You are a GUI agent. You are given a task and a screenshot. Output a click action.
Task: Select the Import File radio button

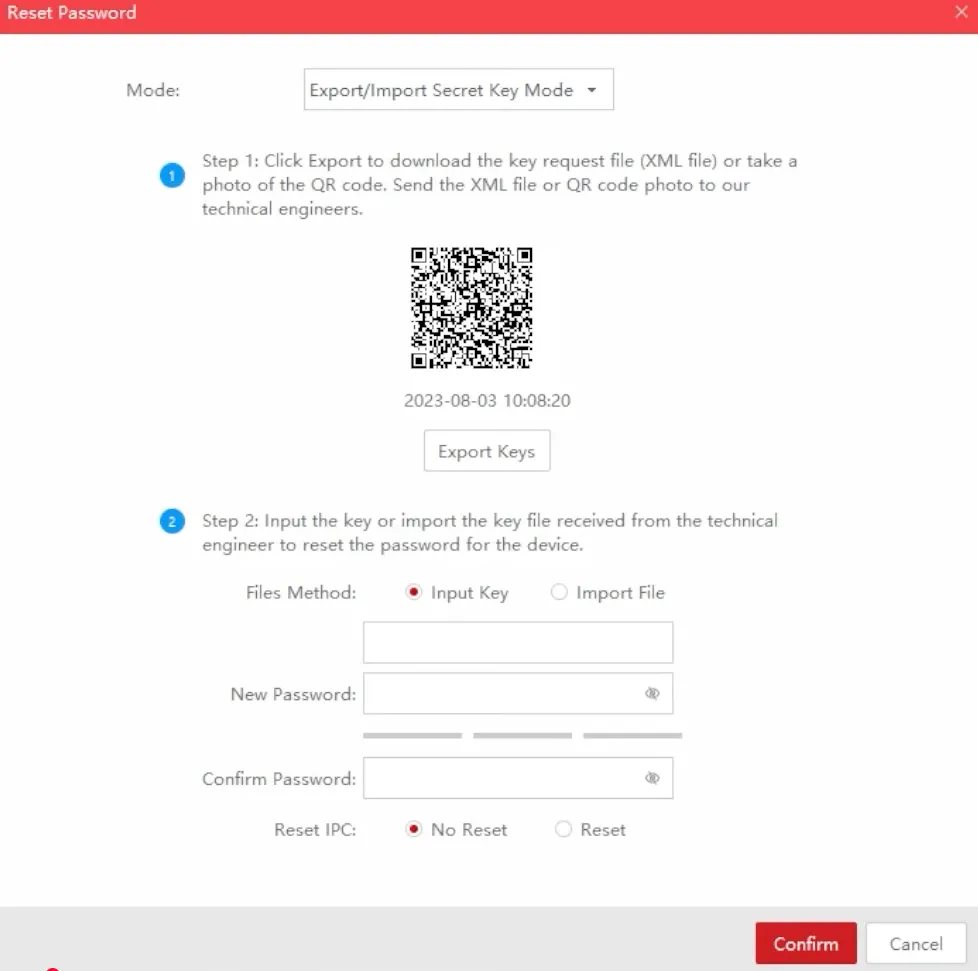point(560,592)
